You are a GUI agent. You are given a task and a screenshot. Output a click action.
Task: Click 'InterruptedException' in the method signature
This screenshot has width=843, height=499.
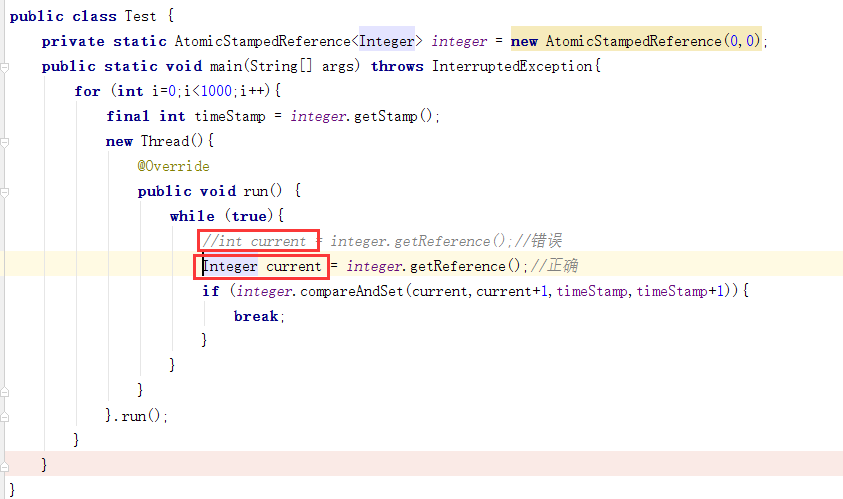coord(512,66)
